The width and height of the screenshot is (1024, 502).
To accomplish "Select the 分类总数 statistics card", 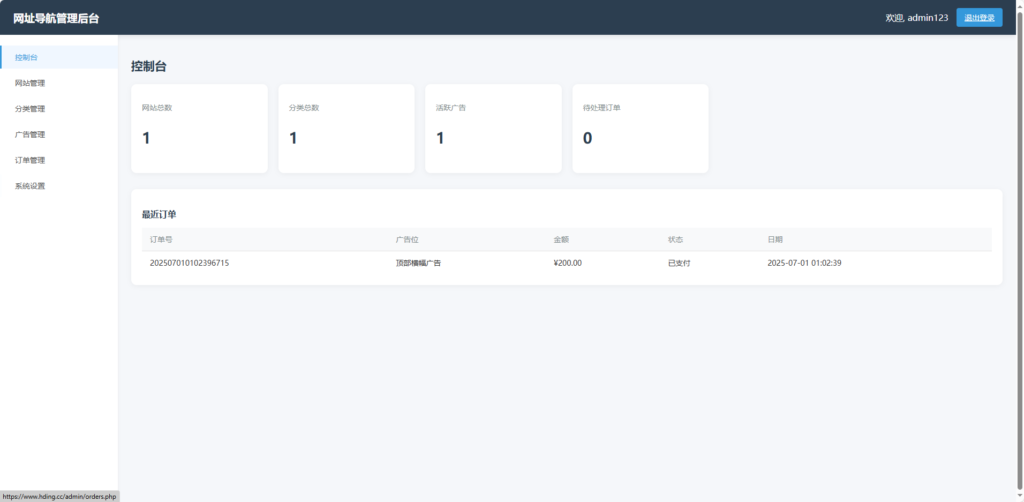I will [346, 128].
